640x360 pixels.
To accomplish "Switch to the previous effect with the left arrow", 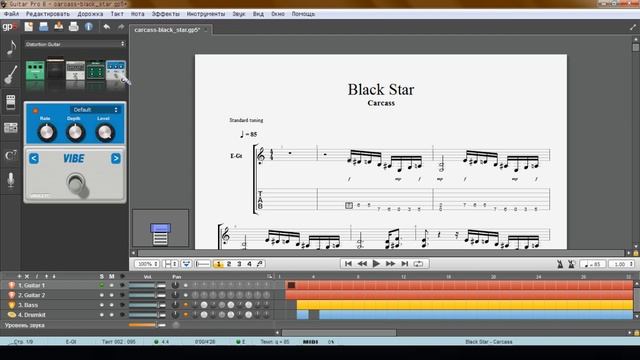I will coord(34,158).
